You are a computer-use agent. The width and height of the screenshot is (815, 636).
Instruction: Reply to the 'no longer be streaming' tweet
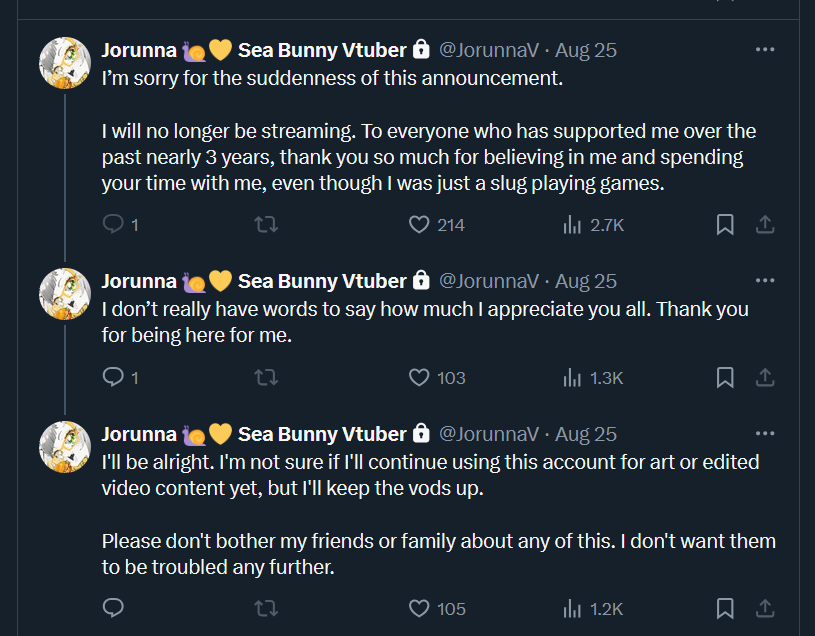(x=114, y=225)
